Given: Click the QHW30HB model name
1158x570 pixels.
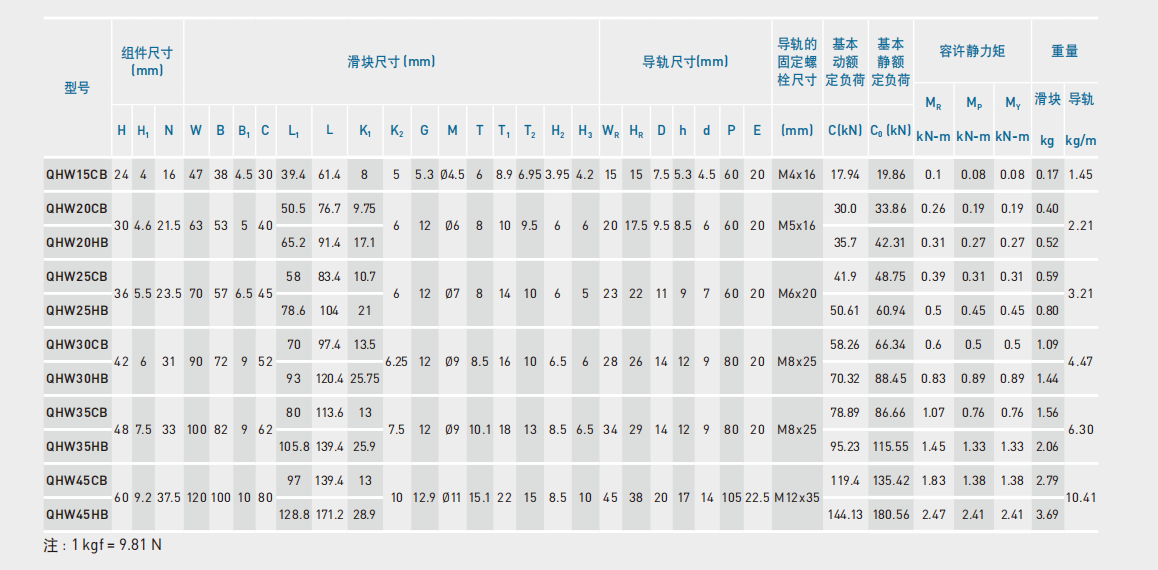Looking at the screenshot, I should (77, 379).
